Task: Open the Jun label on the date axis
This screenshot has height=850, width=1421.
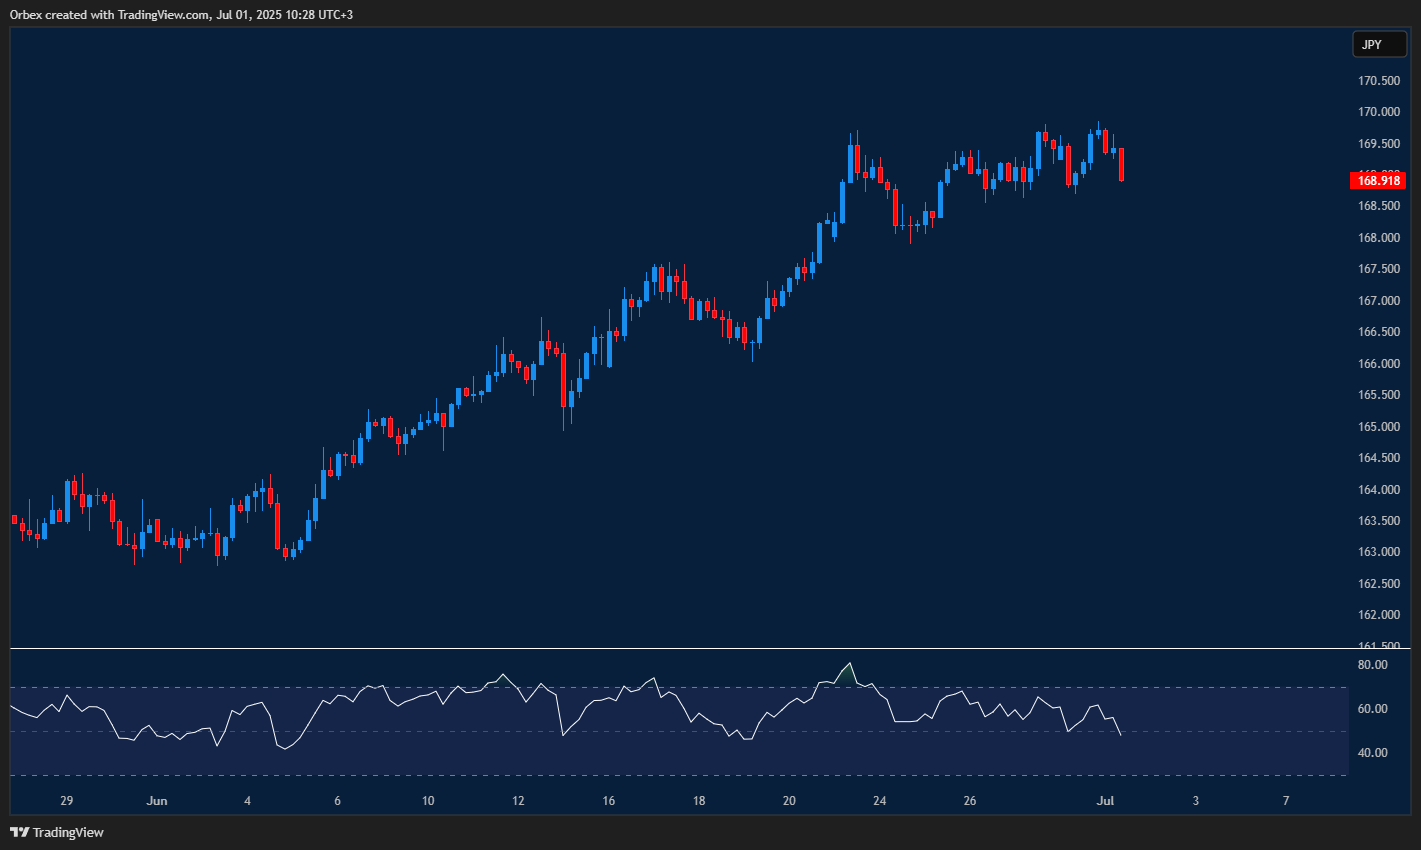Action: coord(157,800)
